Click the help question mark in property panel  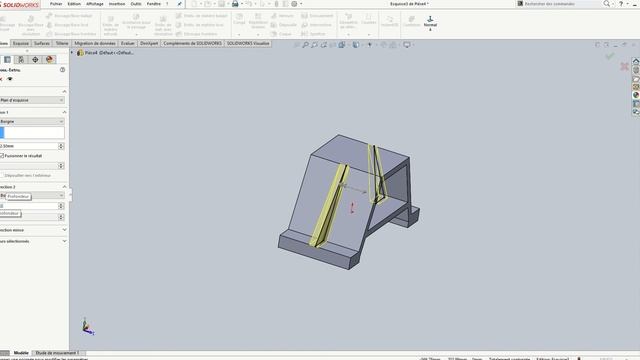tap(62, 70)
